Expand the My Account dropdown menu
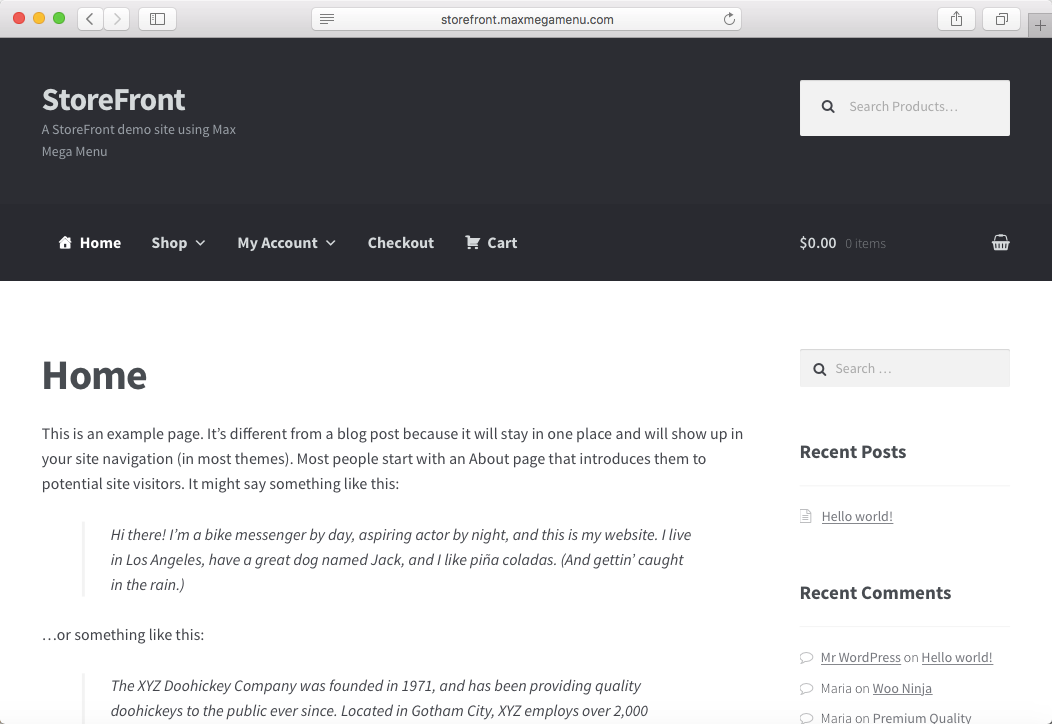Image resolution: width=1052 pixels, height=724 pixels. click(286, 243)
